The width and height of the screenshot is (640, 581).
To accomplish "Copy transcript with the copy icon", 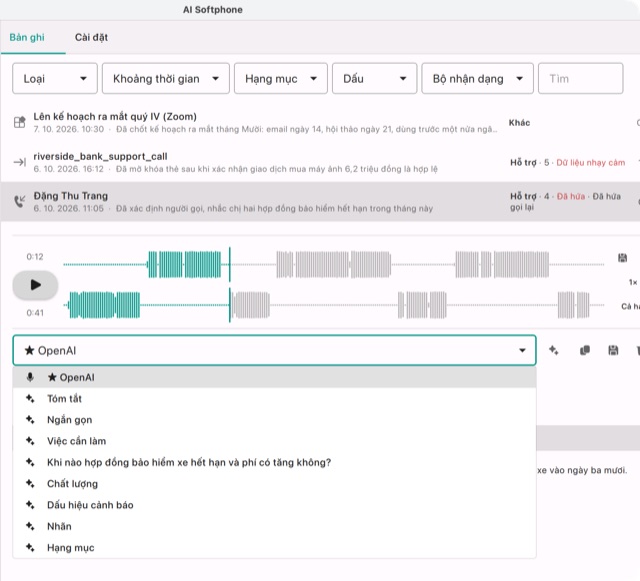I will (584, 350).
